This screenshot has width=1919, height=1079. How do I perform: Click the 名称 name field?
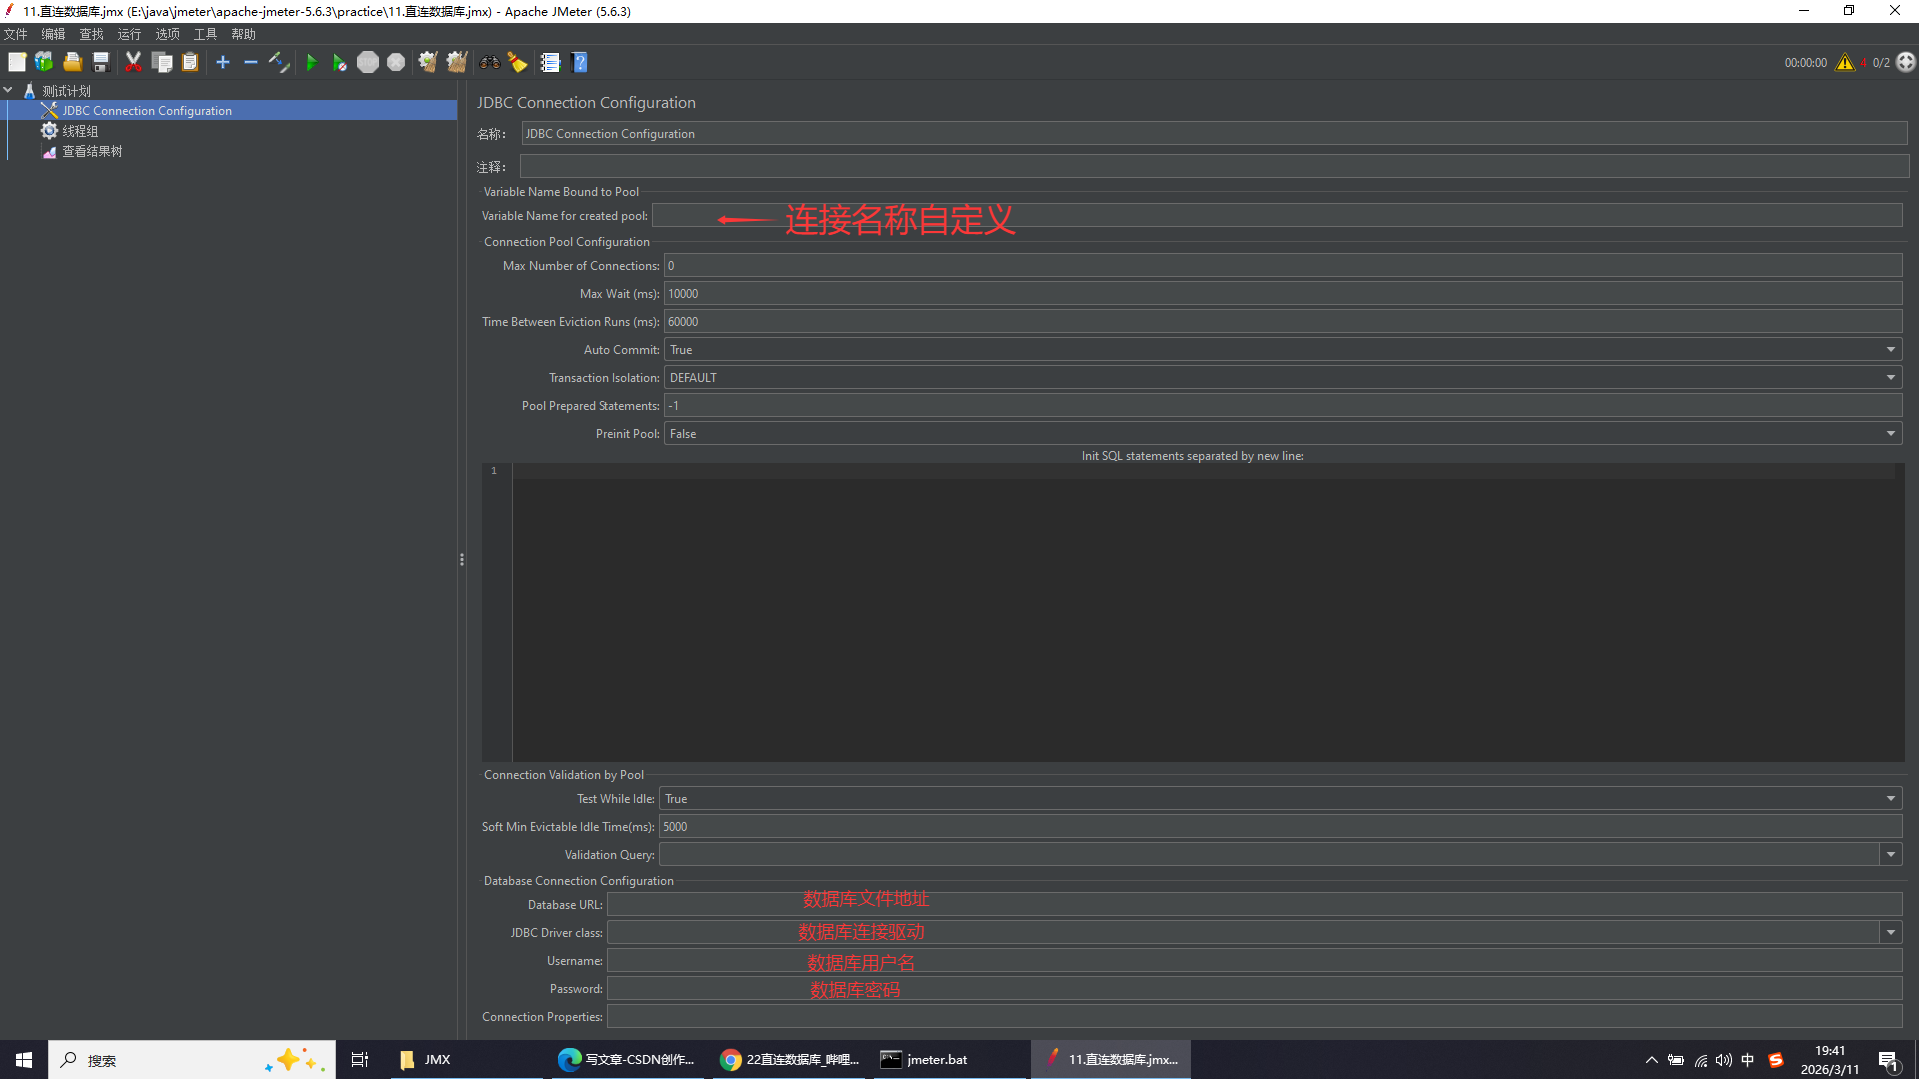[x=1214, y=134]
